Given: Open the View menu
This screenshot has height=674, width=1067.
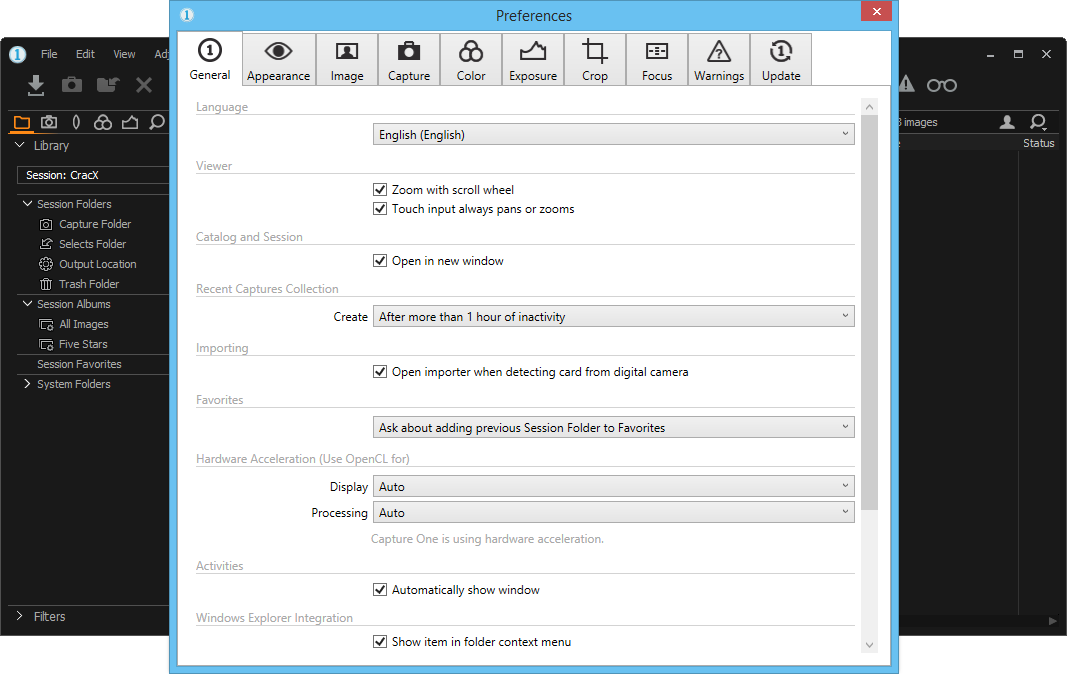Looking at the screenshot, I should point(124,54).
